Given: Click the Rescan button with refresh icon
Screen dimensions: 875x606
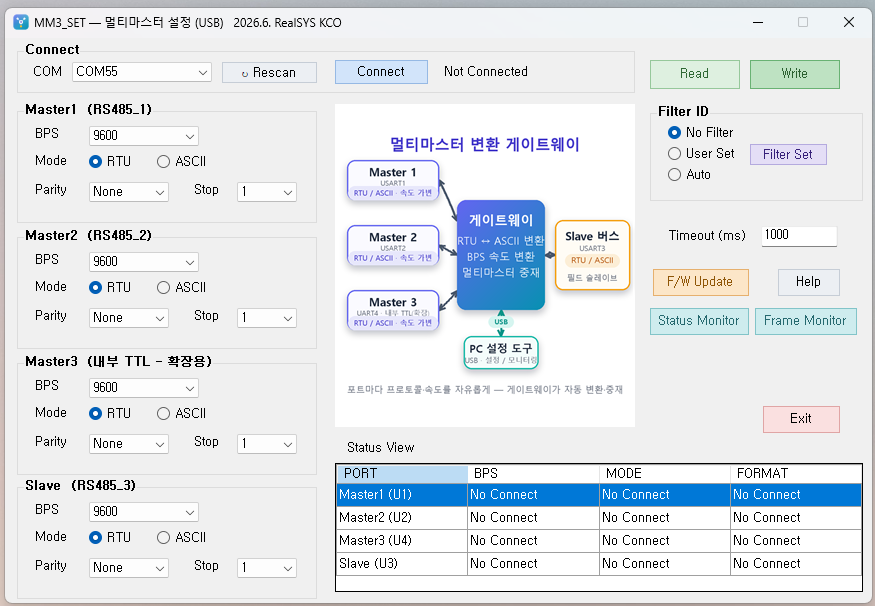Looking at the screenshot, I should coord(269,73).
